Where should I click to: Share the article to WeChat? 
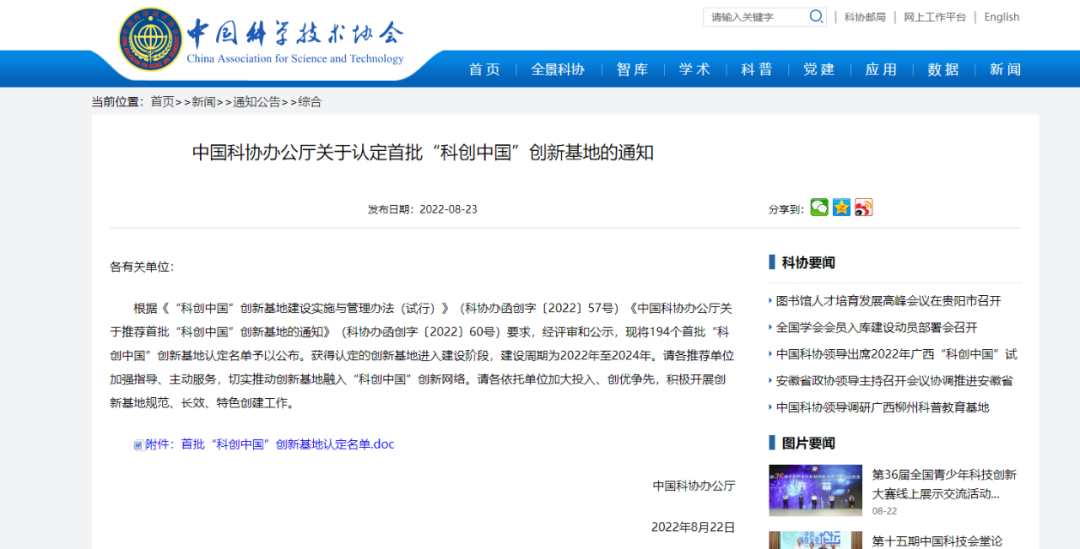click(819, 207)
